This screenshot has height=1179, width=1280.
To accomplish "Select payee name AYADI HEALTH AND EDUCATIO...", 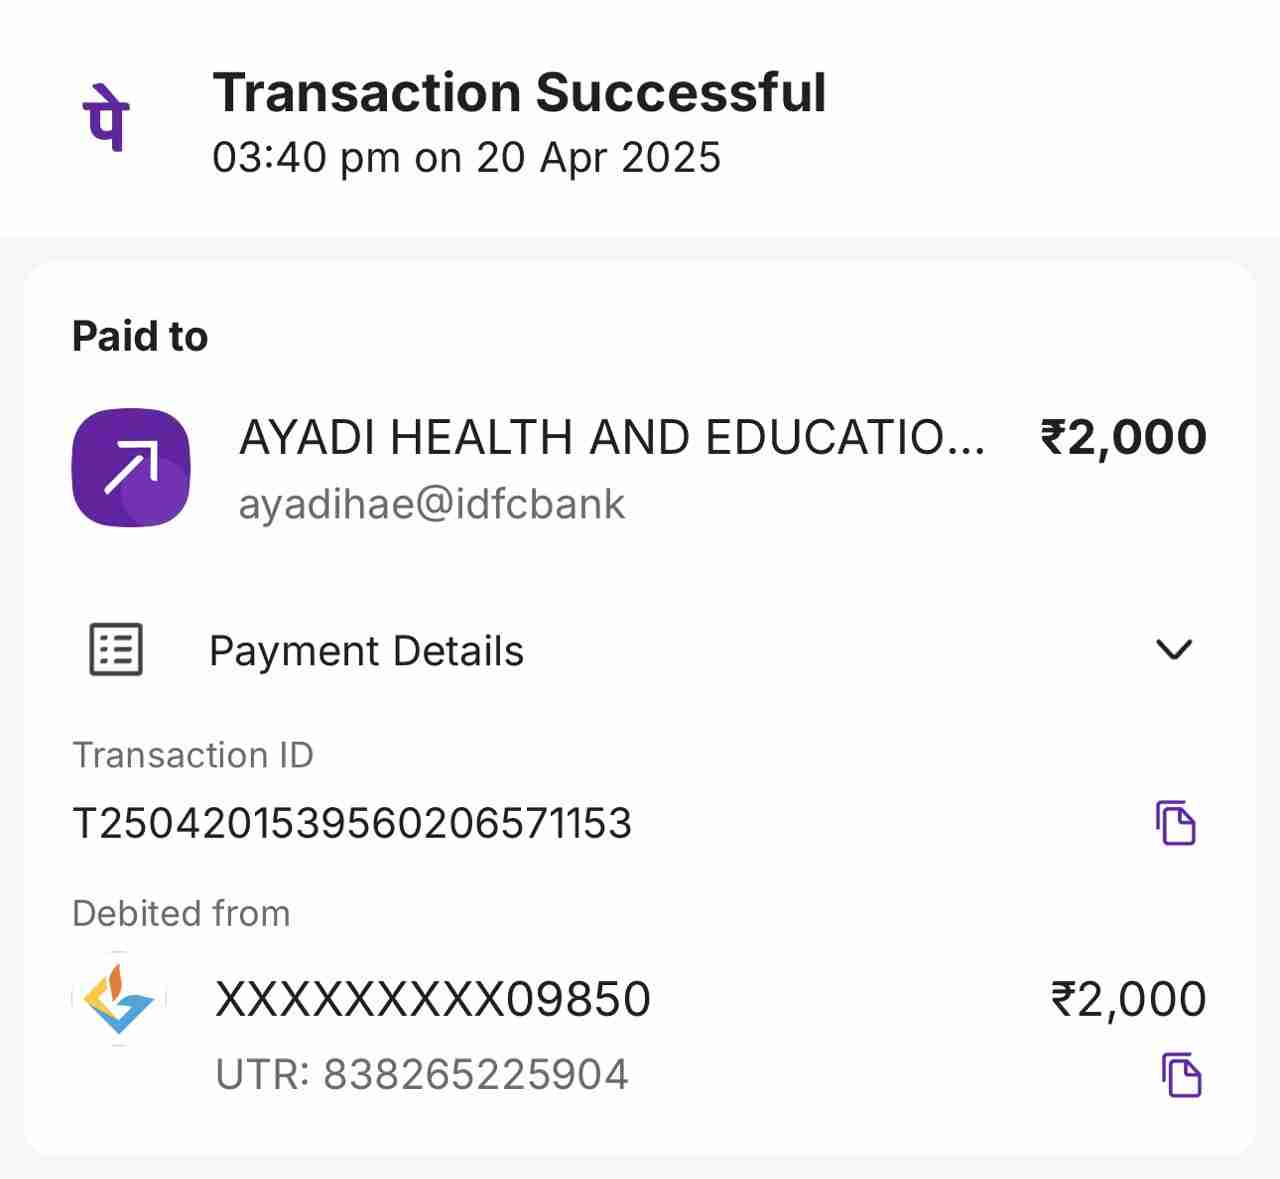I will pos(611,438).
